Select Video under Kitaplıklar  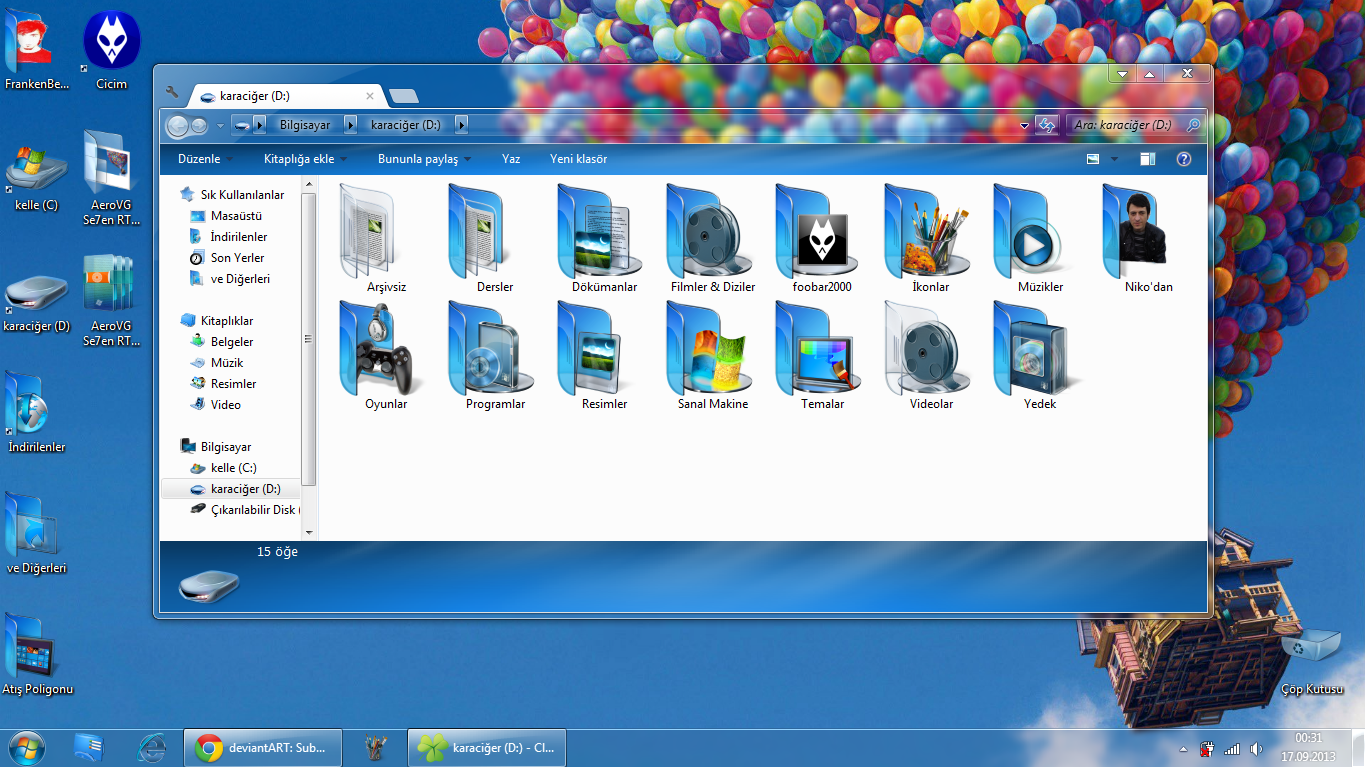225,405
